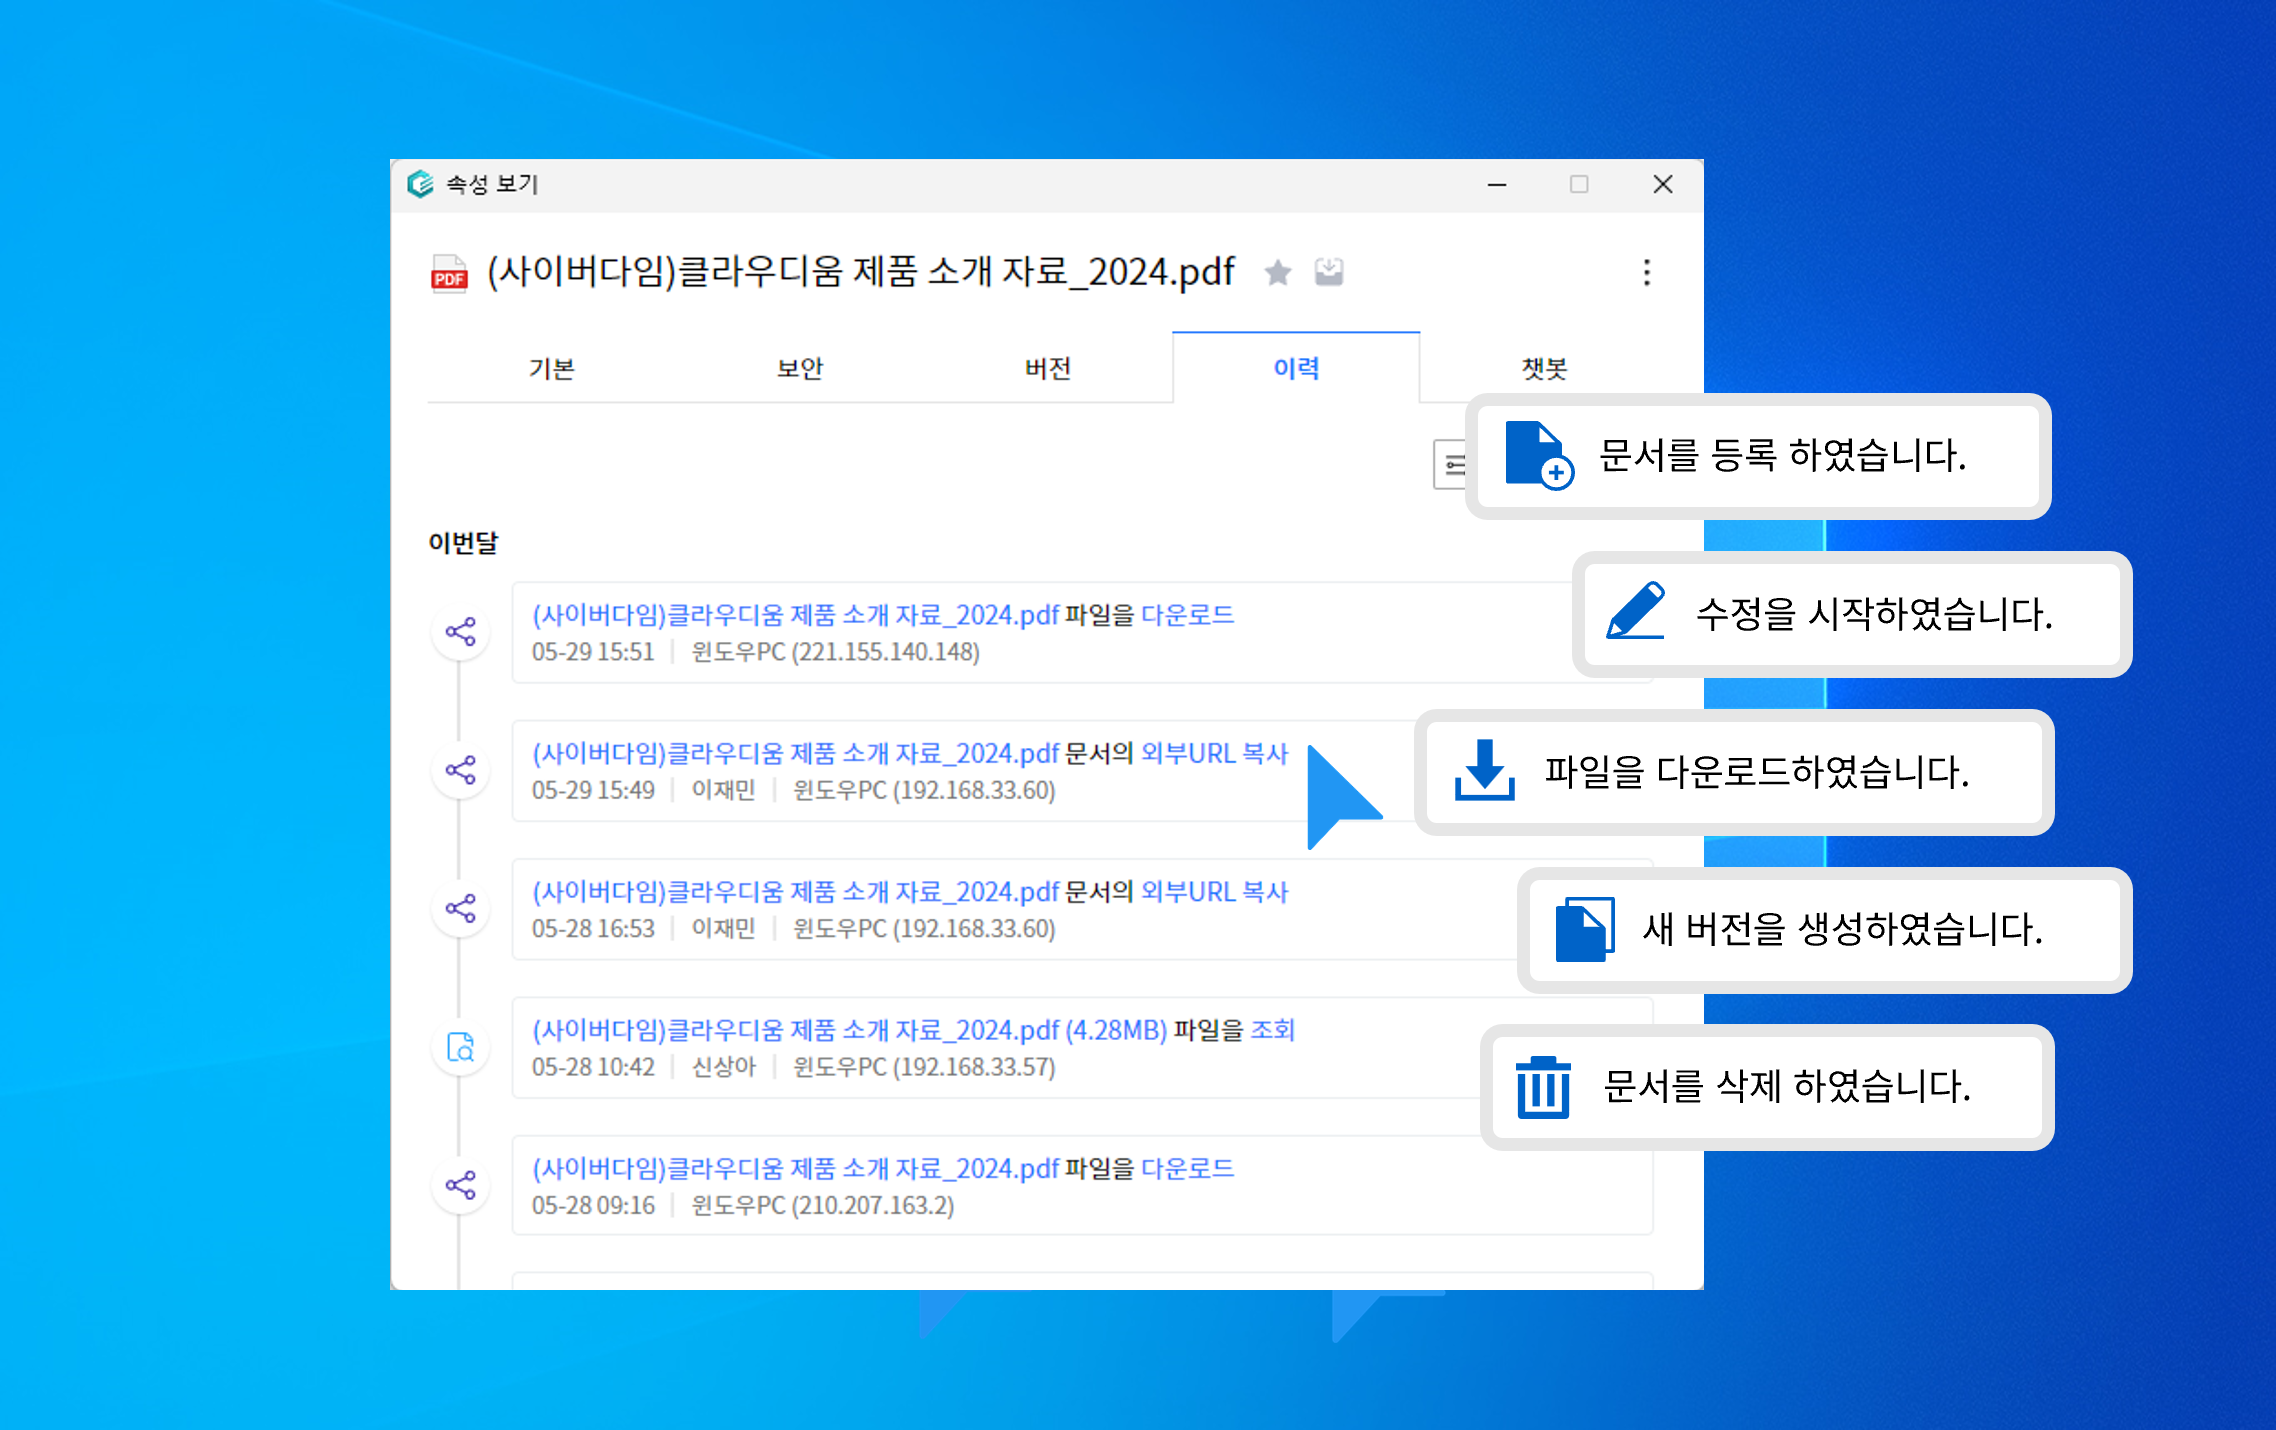Click pencil icon in 수정을 시작하였습니다 card
This screenshot has height=1430, width=2276.
click(x=1636, y=610)
